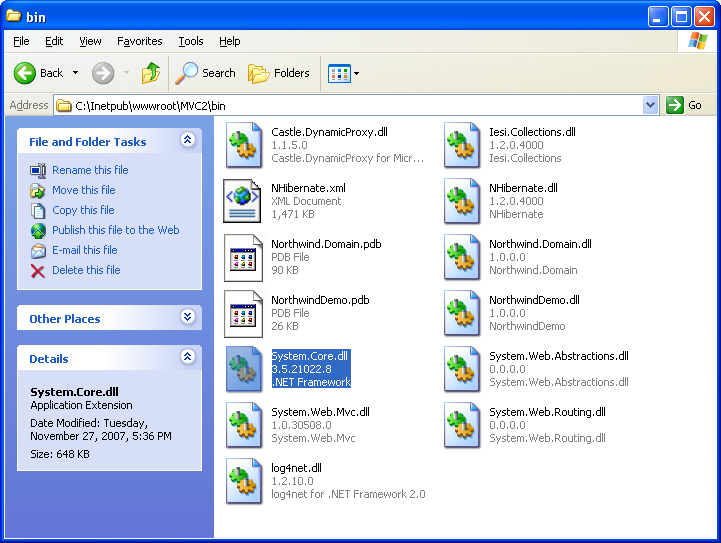Click into the address path field
This screenshot has width=721, height=543.
349,106
